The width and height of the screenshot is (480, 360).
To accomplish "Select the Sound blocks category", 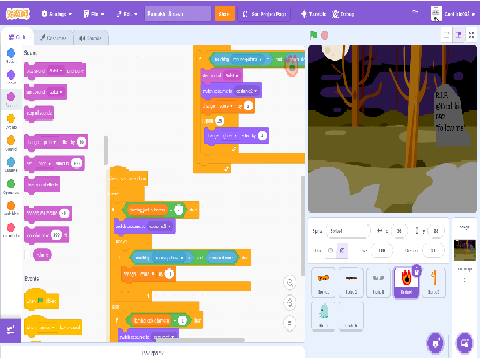I will pyautogui.click(x=11, y=99).
